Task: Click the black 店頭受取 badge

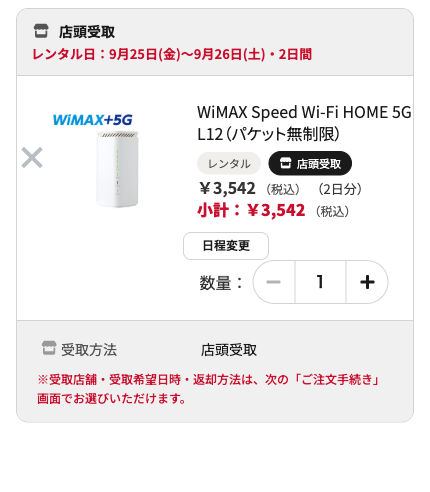Action: click(x=310, y=163)
